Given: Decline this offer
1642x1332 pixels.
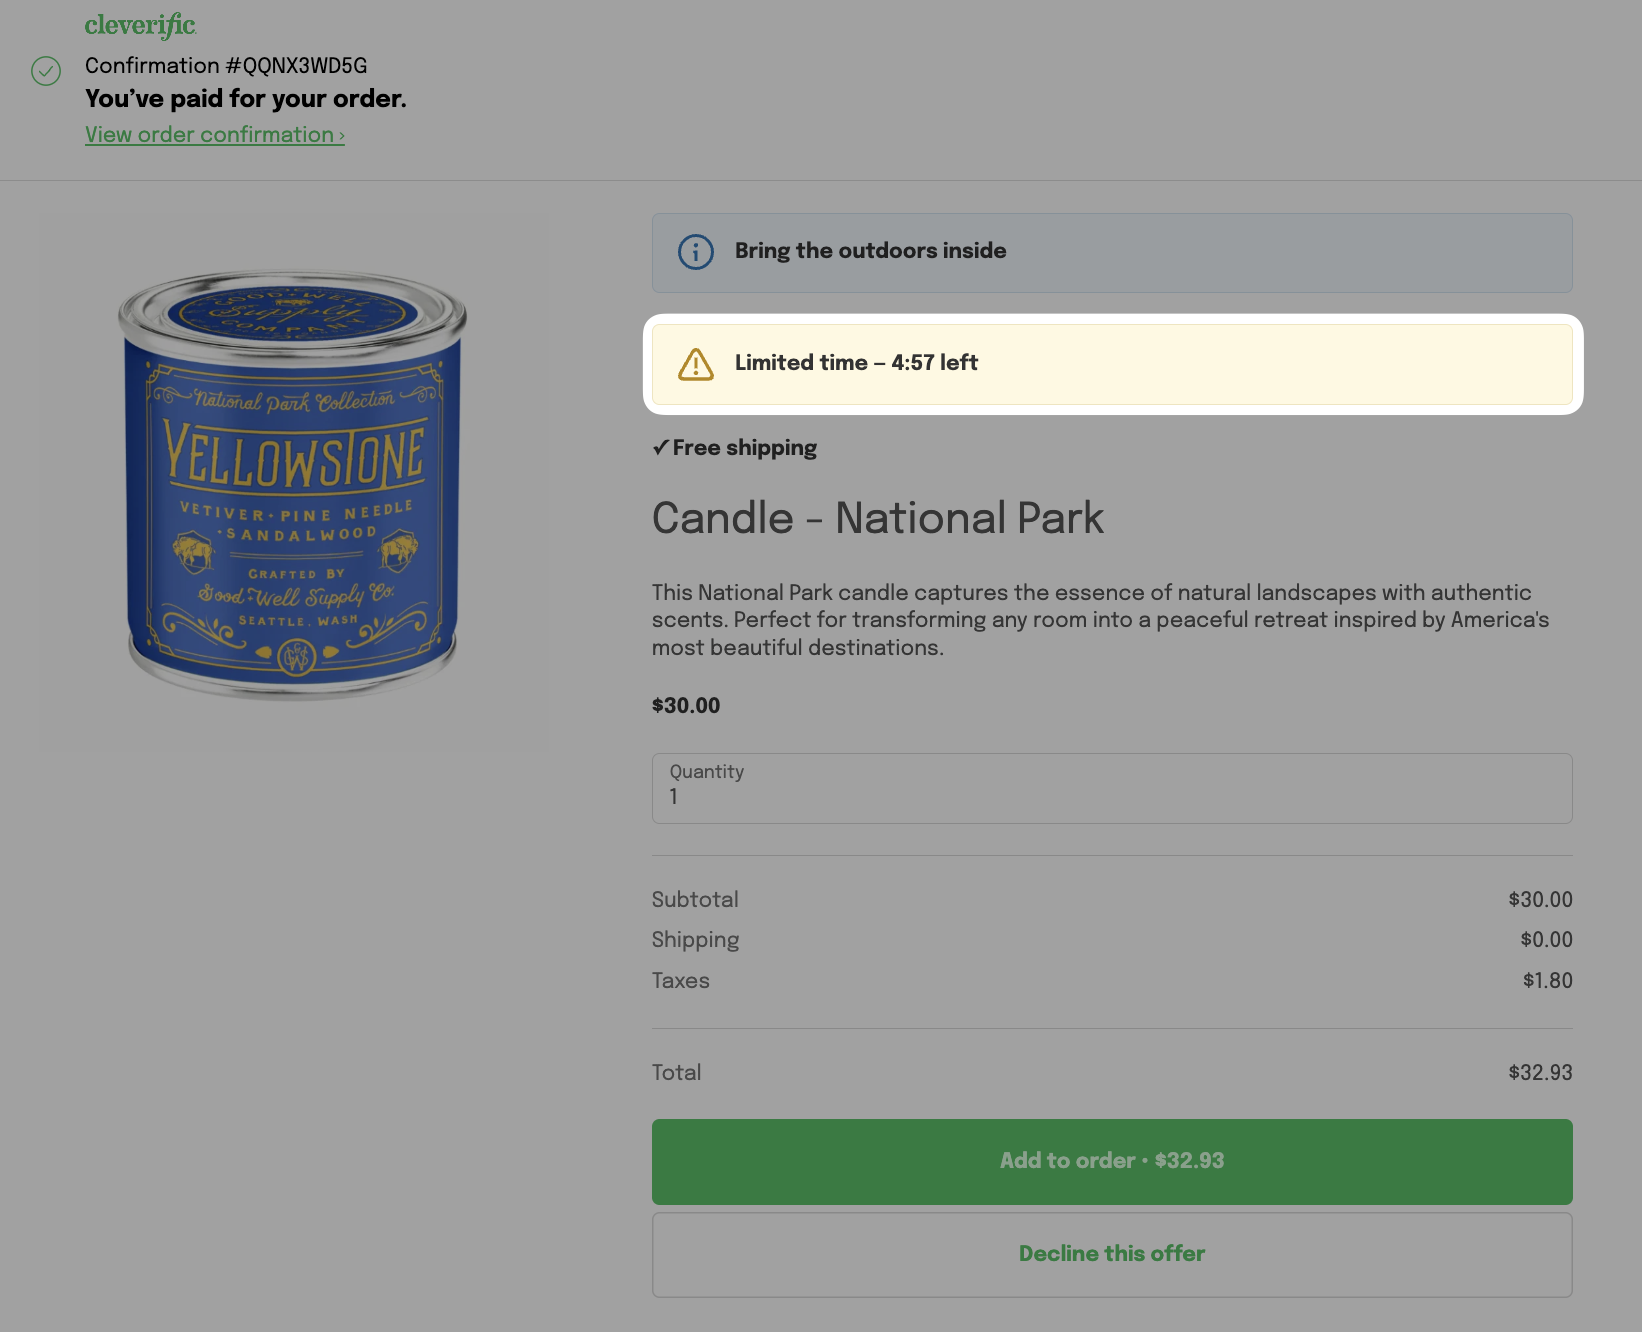Looking at the screenshot, I should [x=1112, y=1255].
